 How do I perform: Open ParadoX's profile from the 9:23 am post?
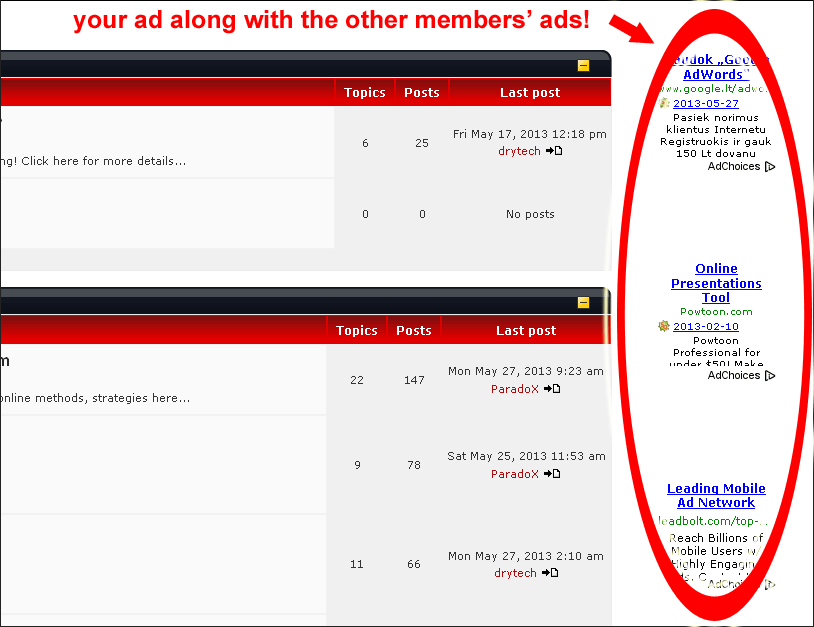[514, 389]
